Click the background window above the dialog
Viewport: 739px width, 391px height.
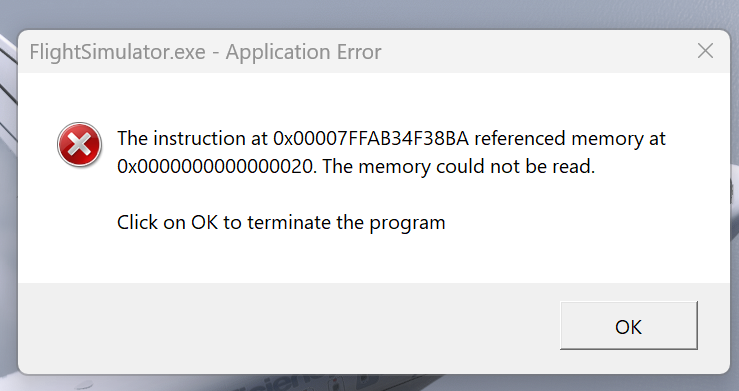coord(370,13)
